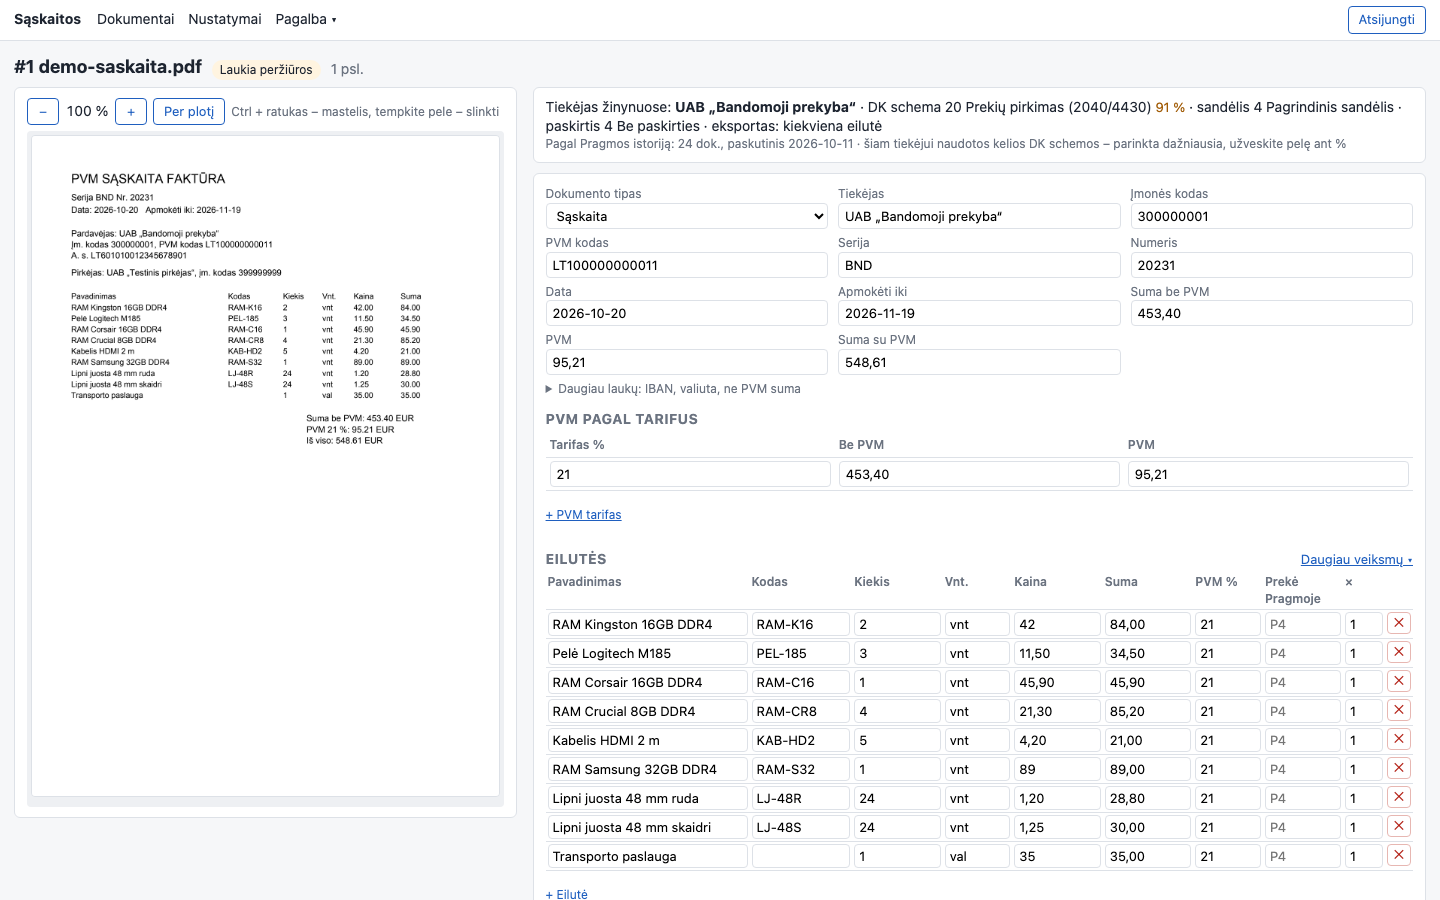Delete the RAM Corsair 16GB DDR4 row
This screenshot has width=1440, height=900.
click(x=1399, y=681)
